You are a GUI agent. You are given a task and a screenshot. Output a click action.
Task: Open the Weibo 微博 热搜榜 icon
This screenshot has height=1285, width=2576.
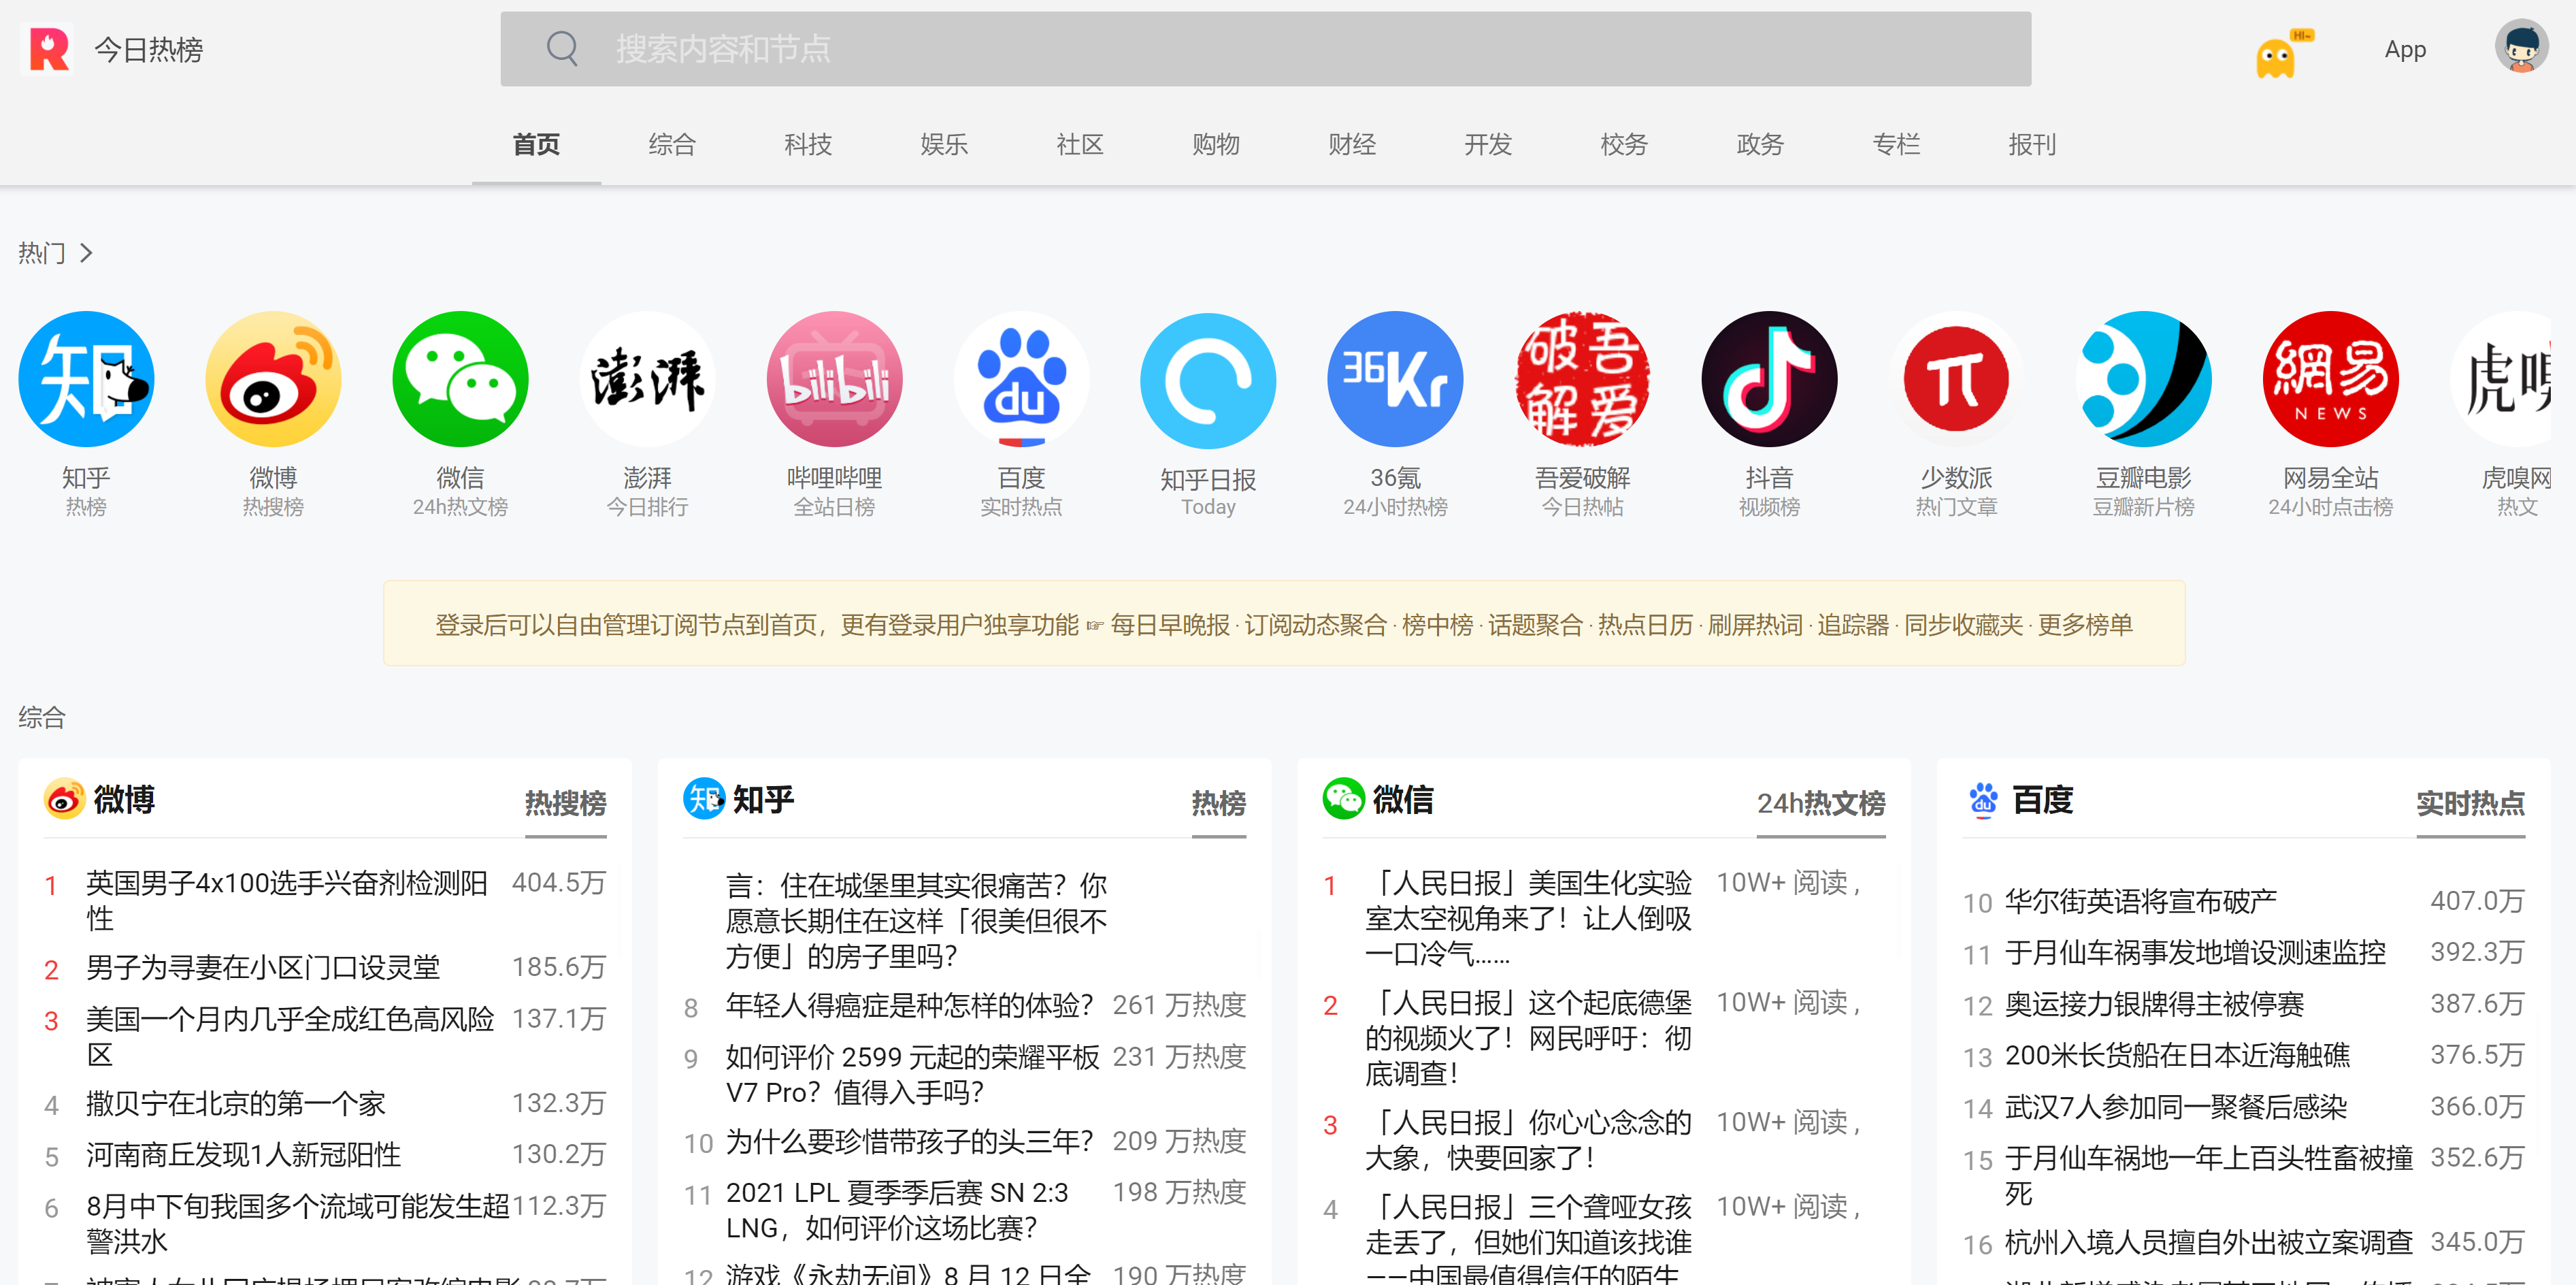[273, 379]
